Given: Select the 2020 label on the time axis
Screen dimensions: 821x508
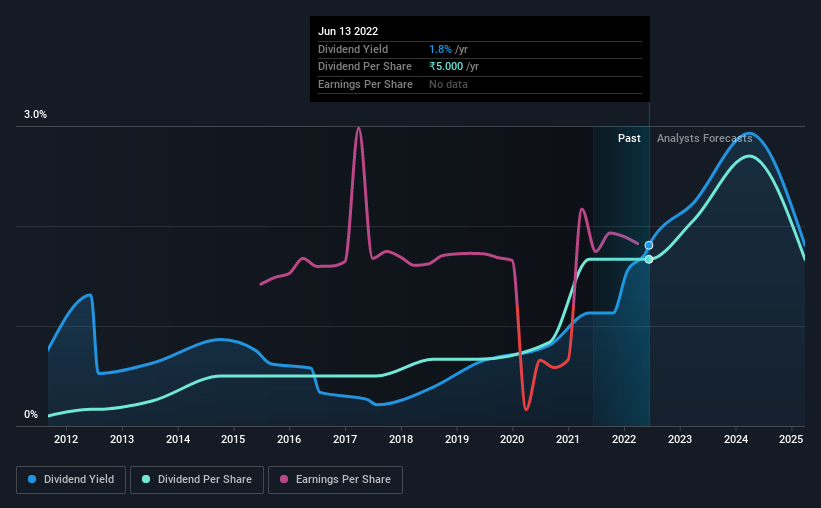Looking at the screenshot, I should 512,439.
